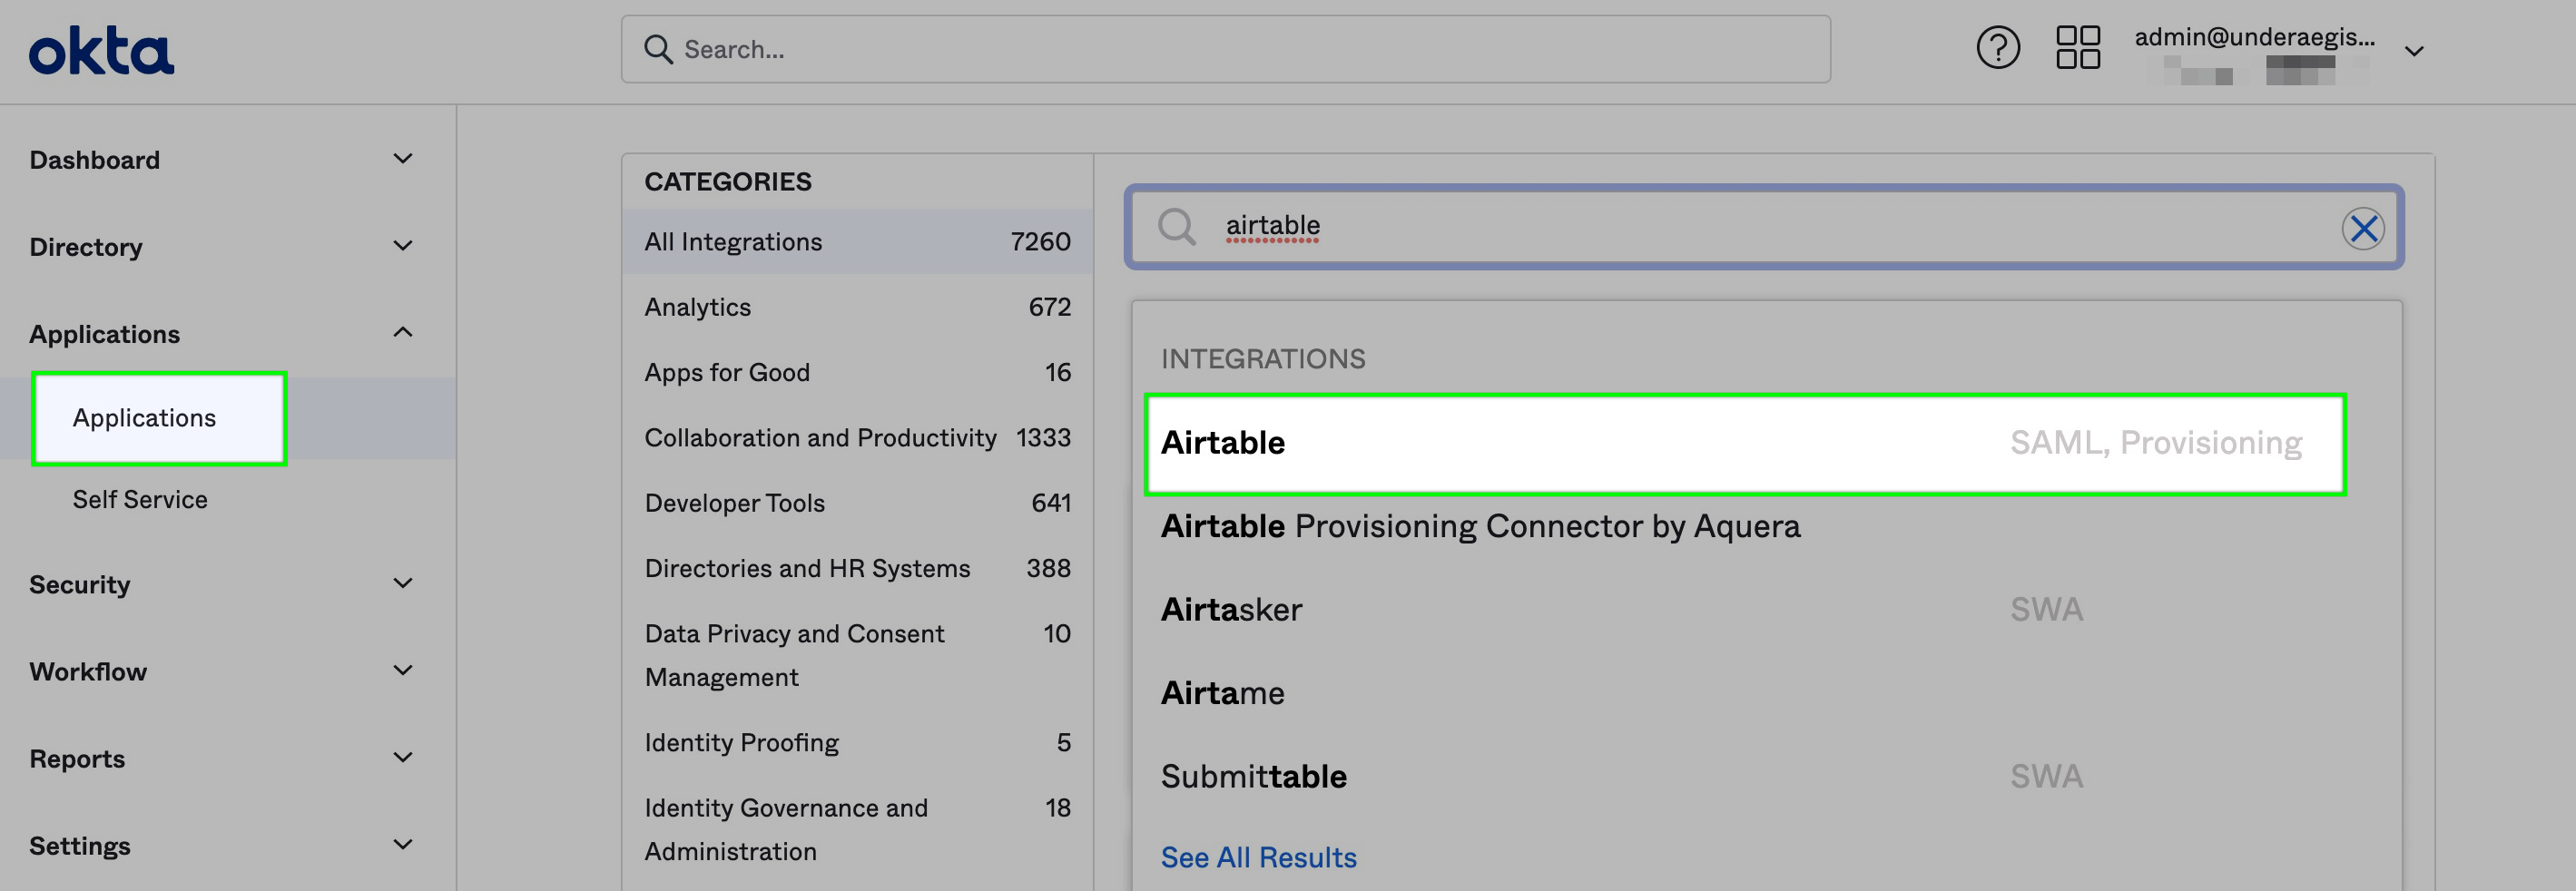Click the airtable integration search field
The width and height of the screenshot is (2576, 891).
point(1764,227)
